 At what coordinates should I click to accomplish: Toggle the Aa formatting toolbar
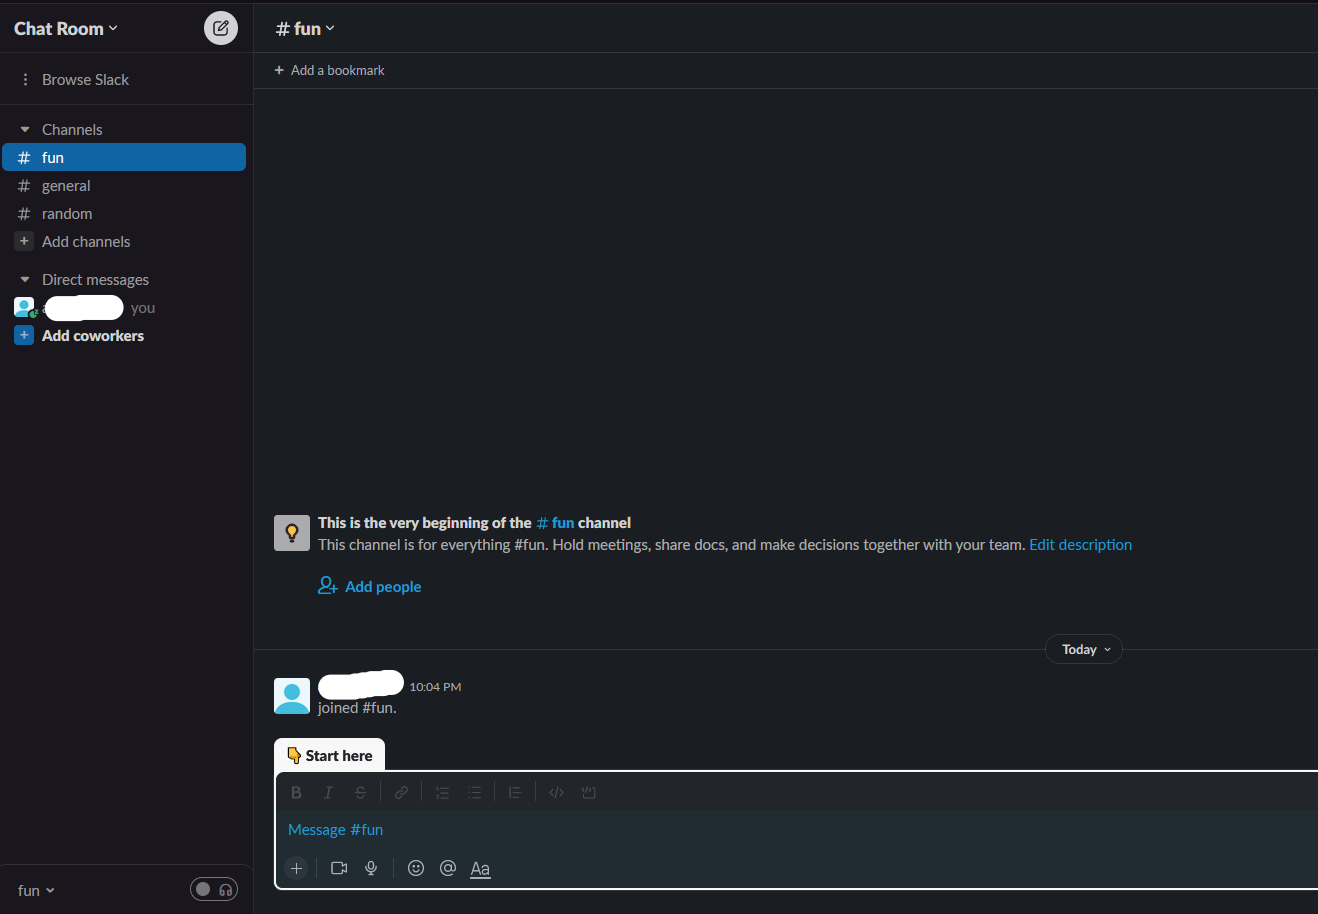[480, 869]
